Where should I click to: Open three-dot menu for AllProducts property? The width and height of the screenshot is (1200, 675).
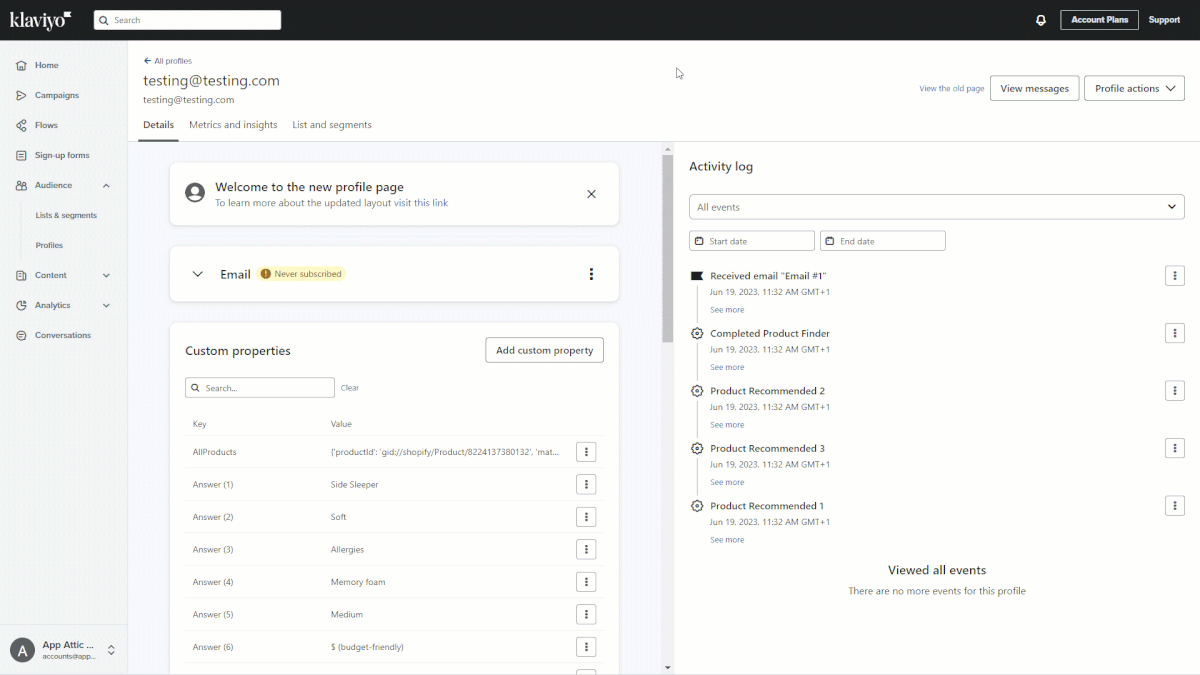[x=586, y=452]
